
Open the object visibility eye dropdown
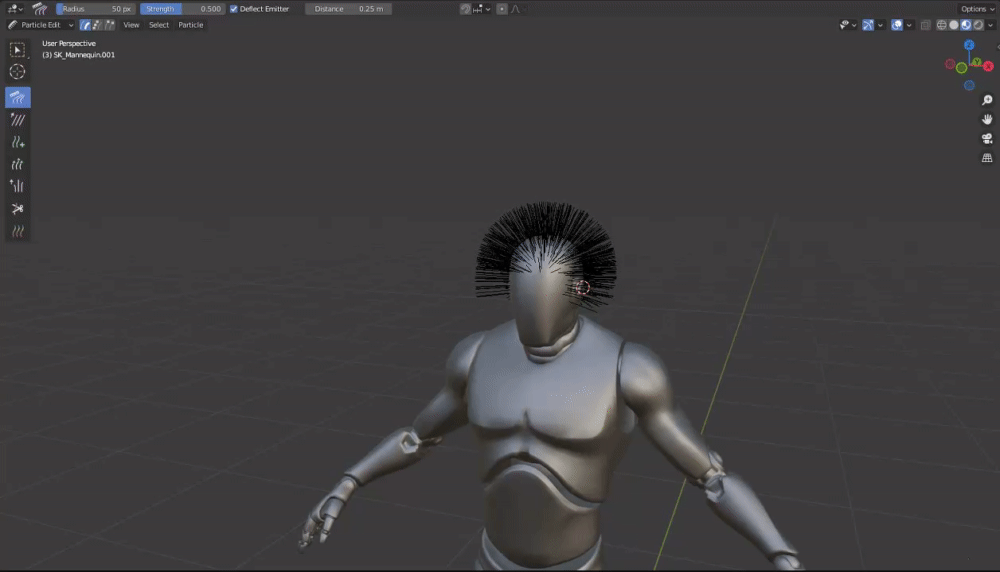click(848, 25)
